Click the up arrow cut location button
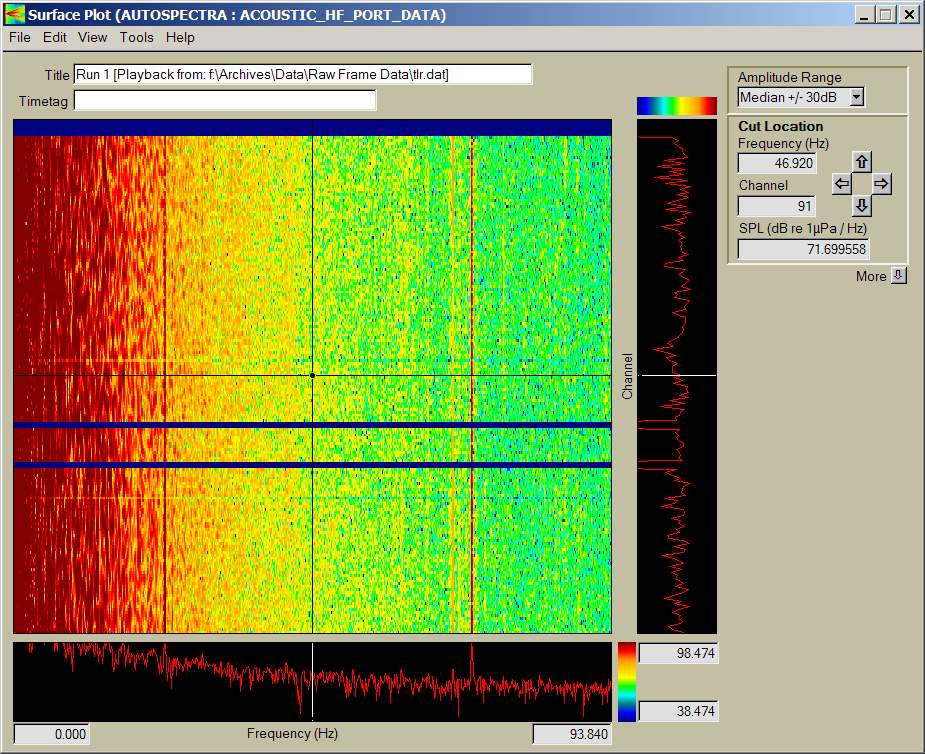Image resolution: width=925 pixels, height=754 pixels. coord(862,162)
